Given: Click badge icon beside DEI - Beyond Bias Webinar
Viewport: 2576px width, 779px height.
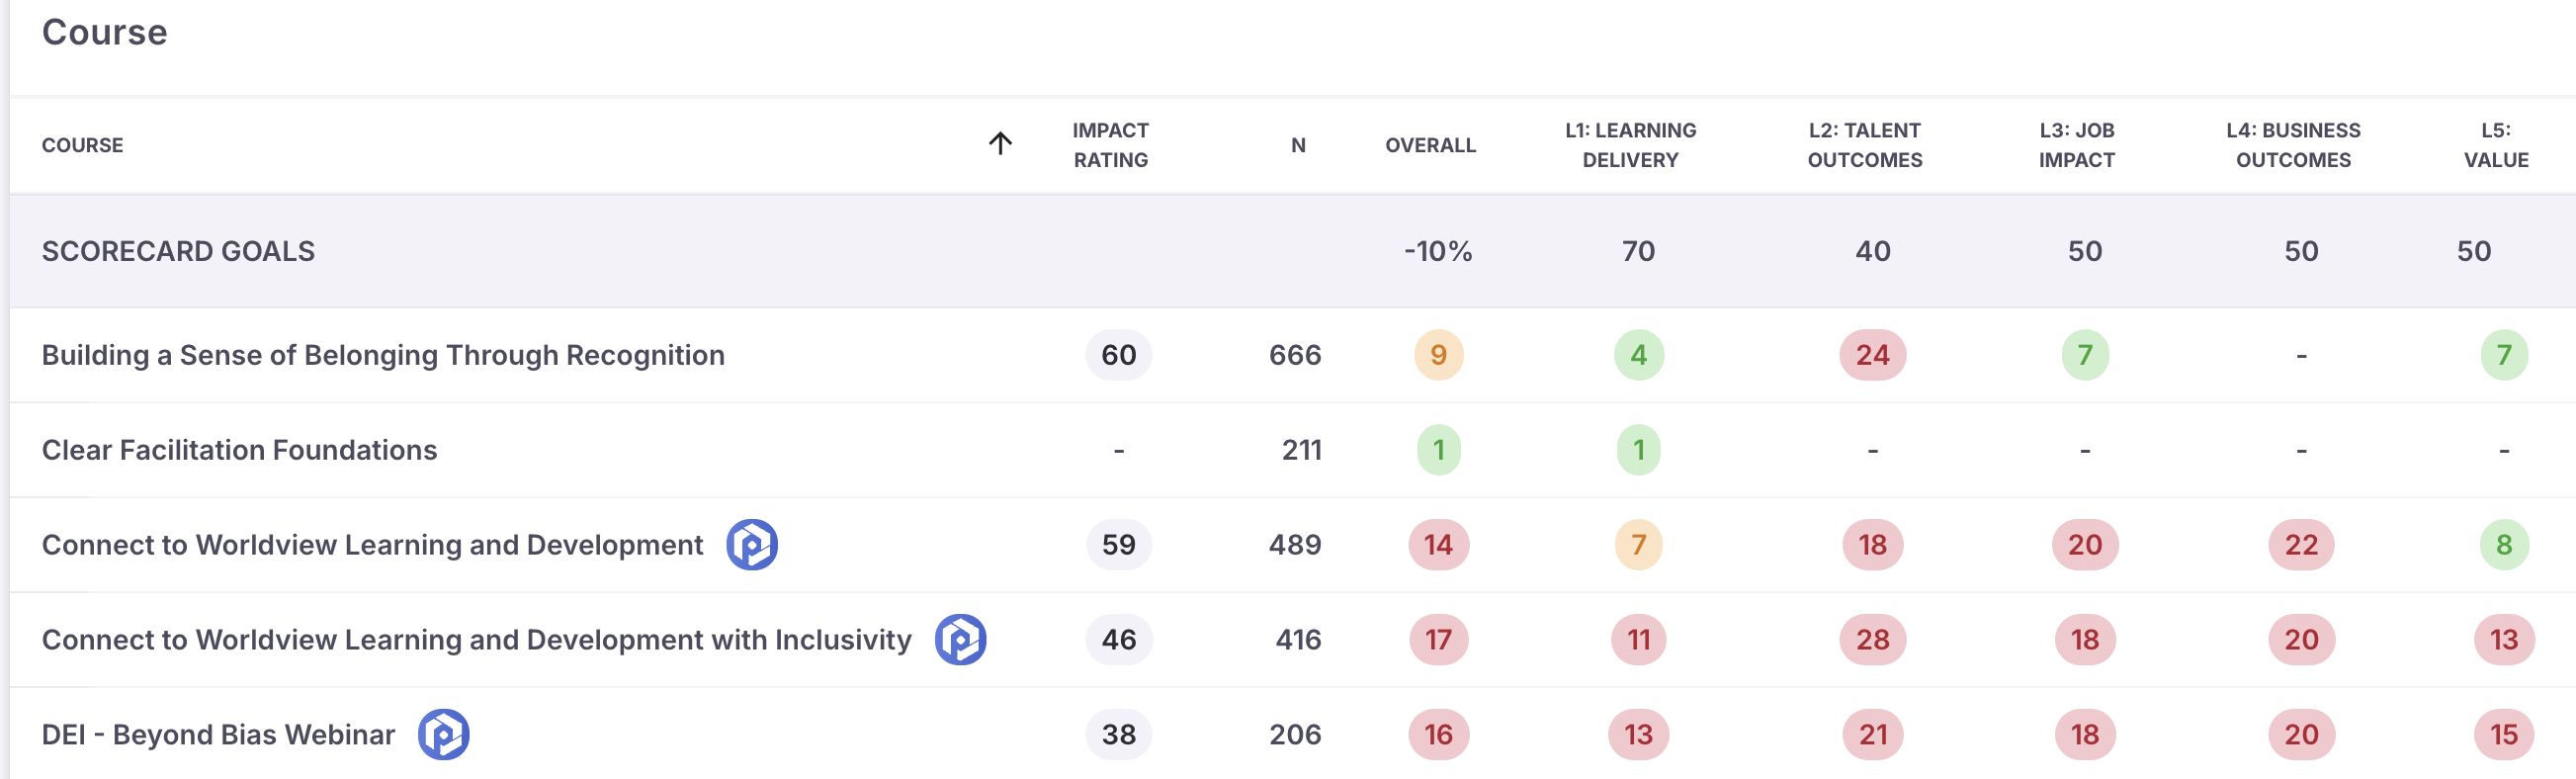Looking at the screenshot, I should click(443, 735).
